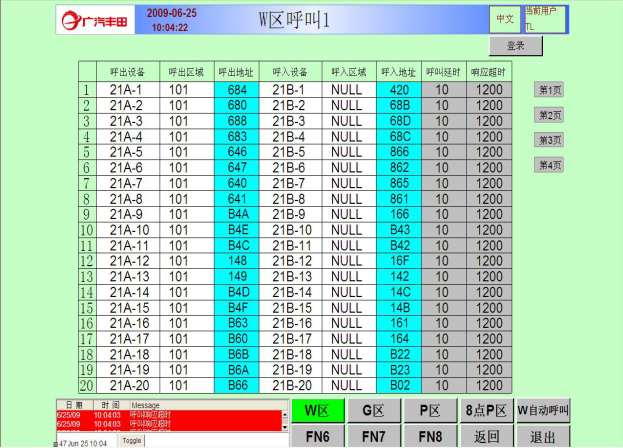Image resolution: width=623 pixels, height=448 pixels.
Task: Click call-in address cell 16F
Action: click(399, 261)
